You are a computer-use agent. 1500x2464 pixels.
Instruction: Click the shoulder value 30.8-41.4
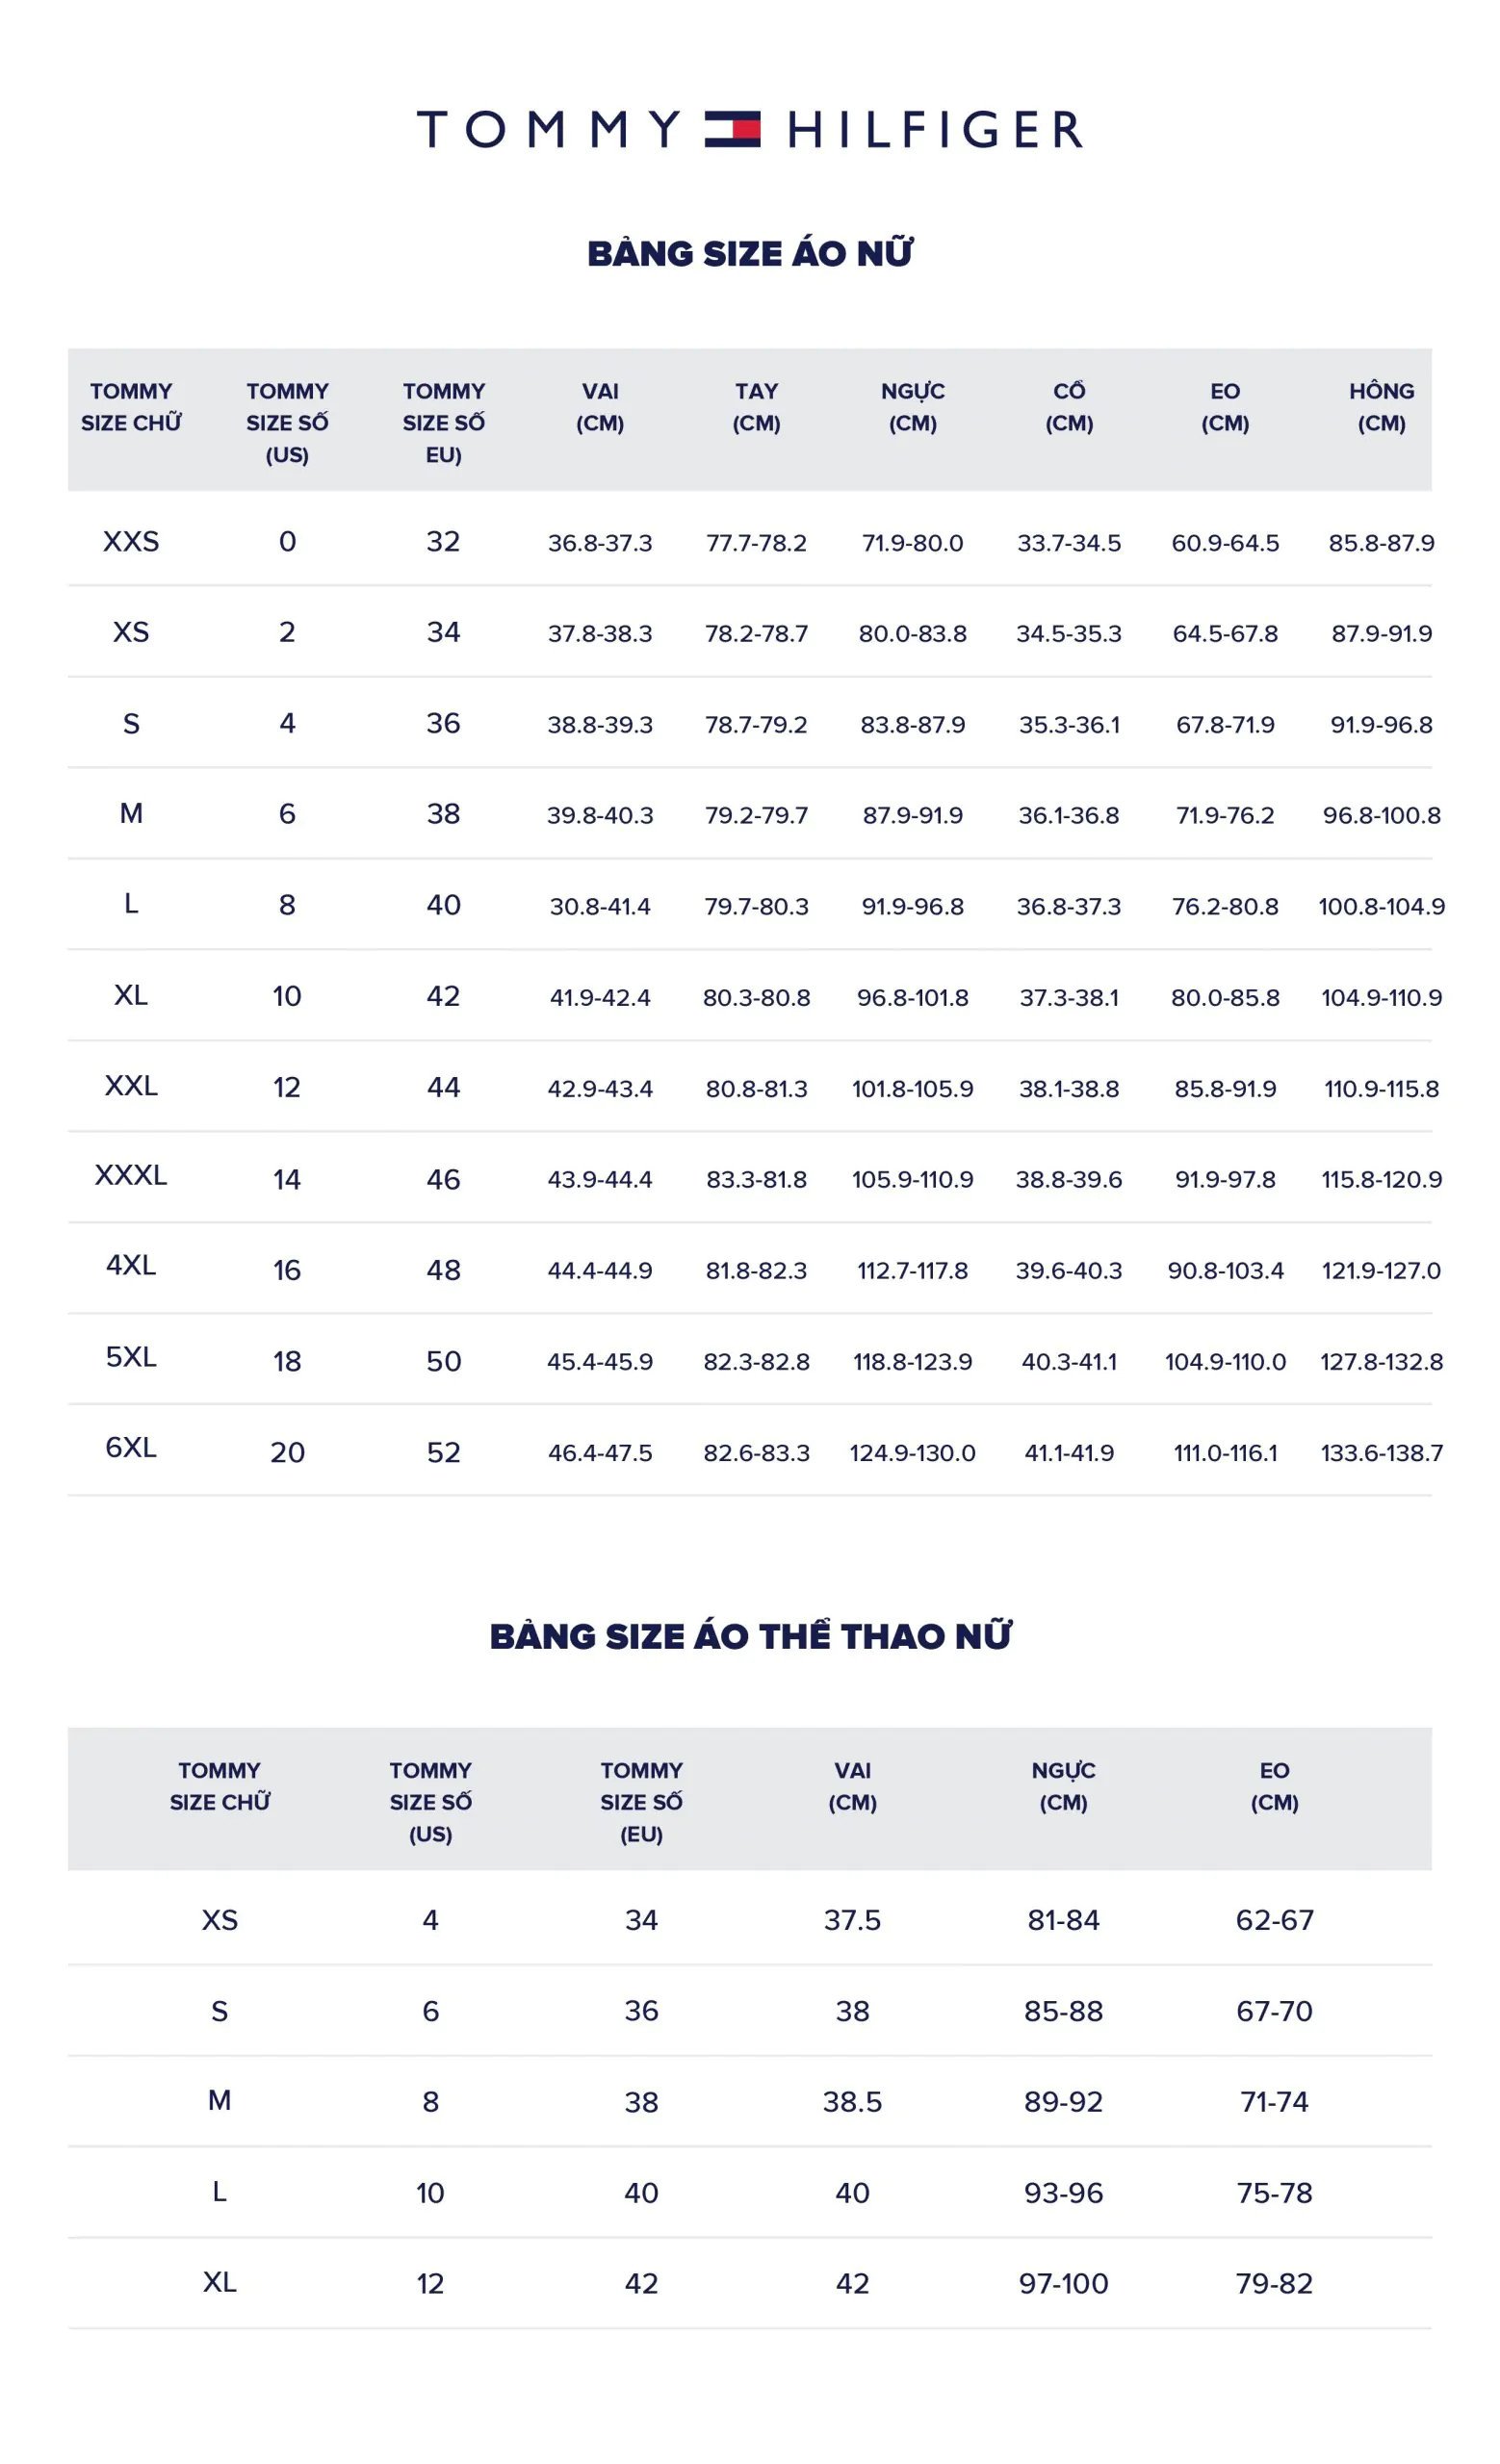600,907
